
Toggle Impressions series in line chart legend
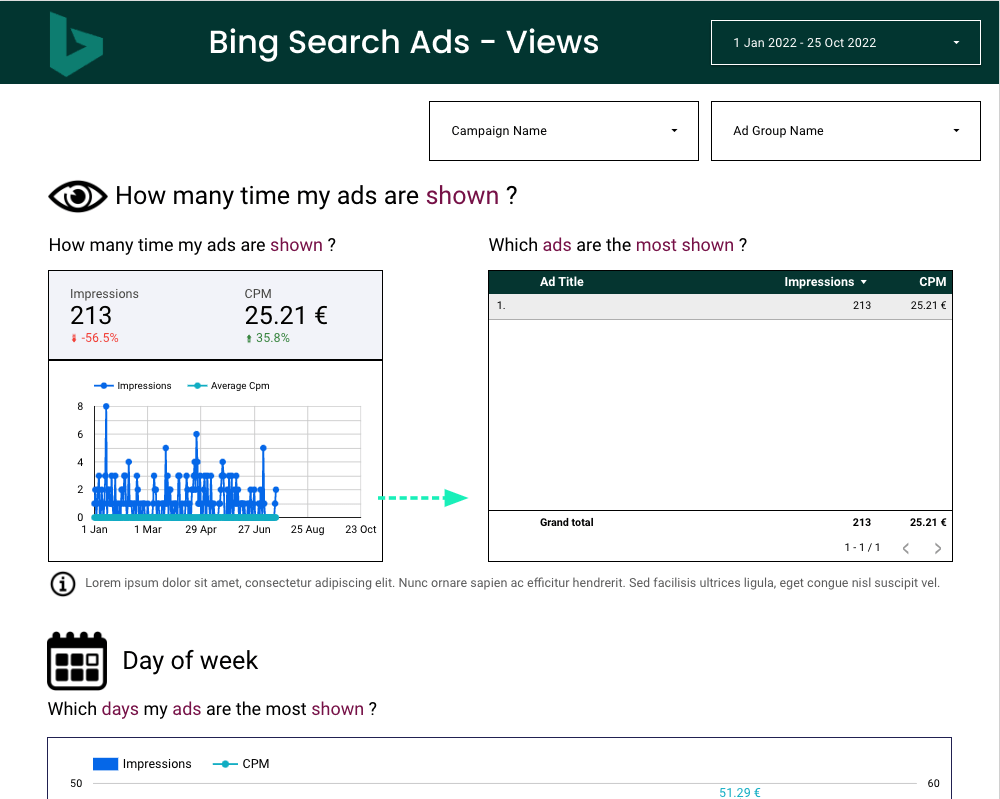[133, 386]
